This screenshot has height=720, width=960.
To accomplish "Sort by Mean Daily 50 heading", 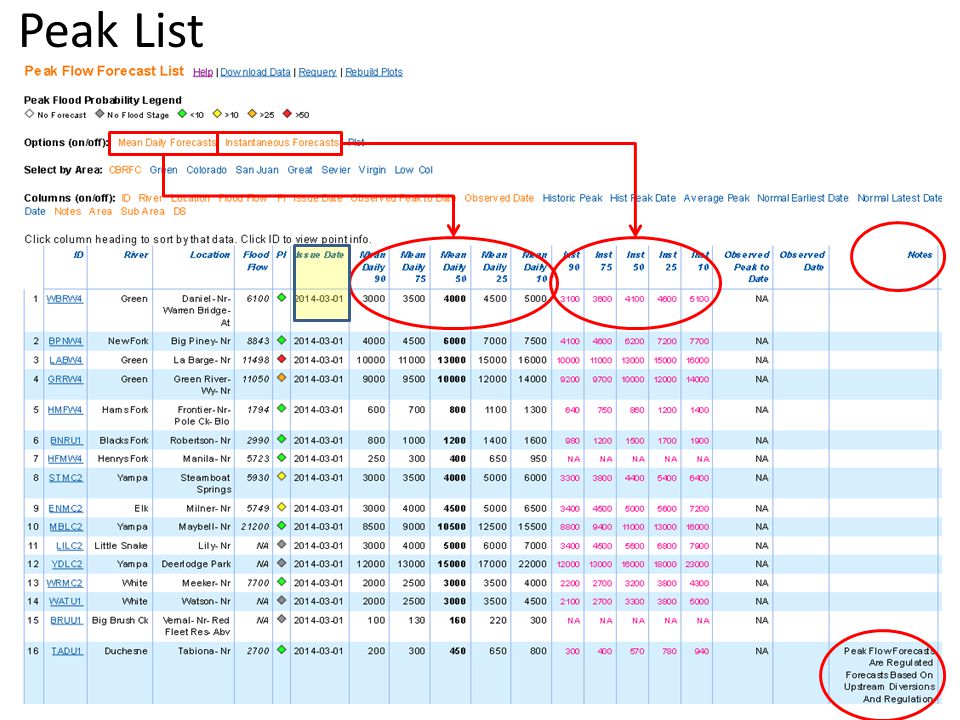I will coord(453,266).
